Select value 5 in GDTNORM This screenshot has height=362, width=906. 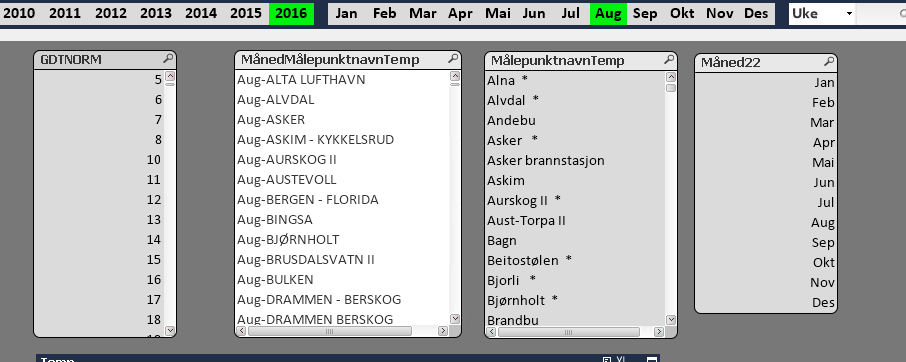click(x=99, y=80)
